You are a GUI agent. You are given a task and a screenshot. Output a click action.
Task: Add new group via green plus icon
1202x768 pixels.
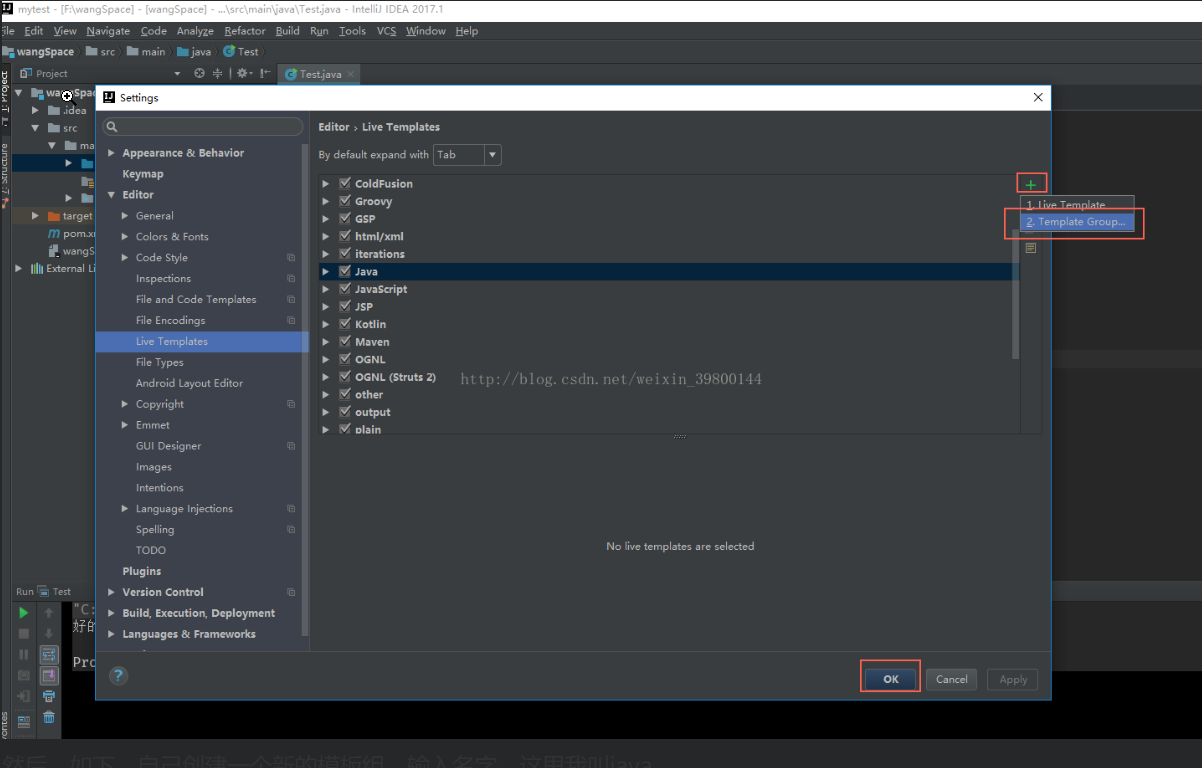click(1030, 182)
